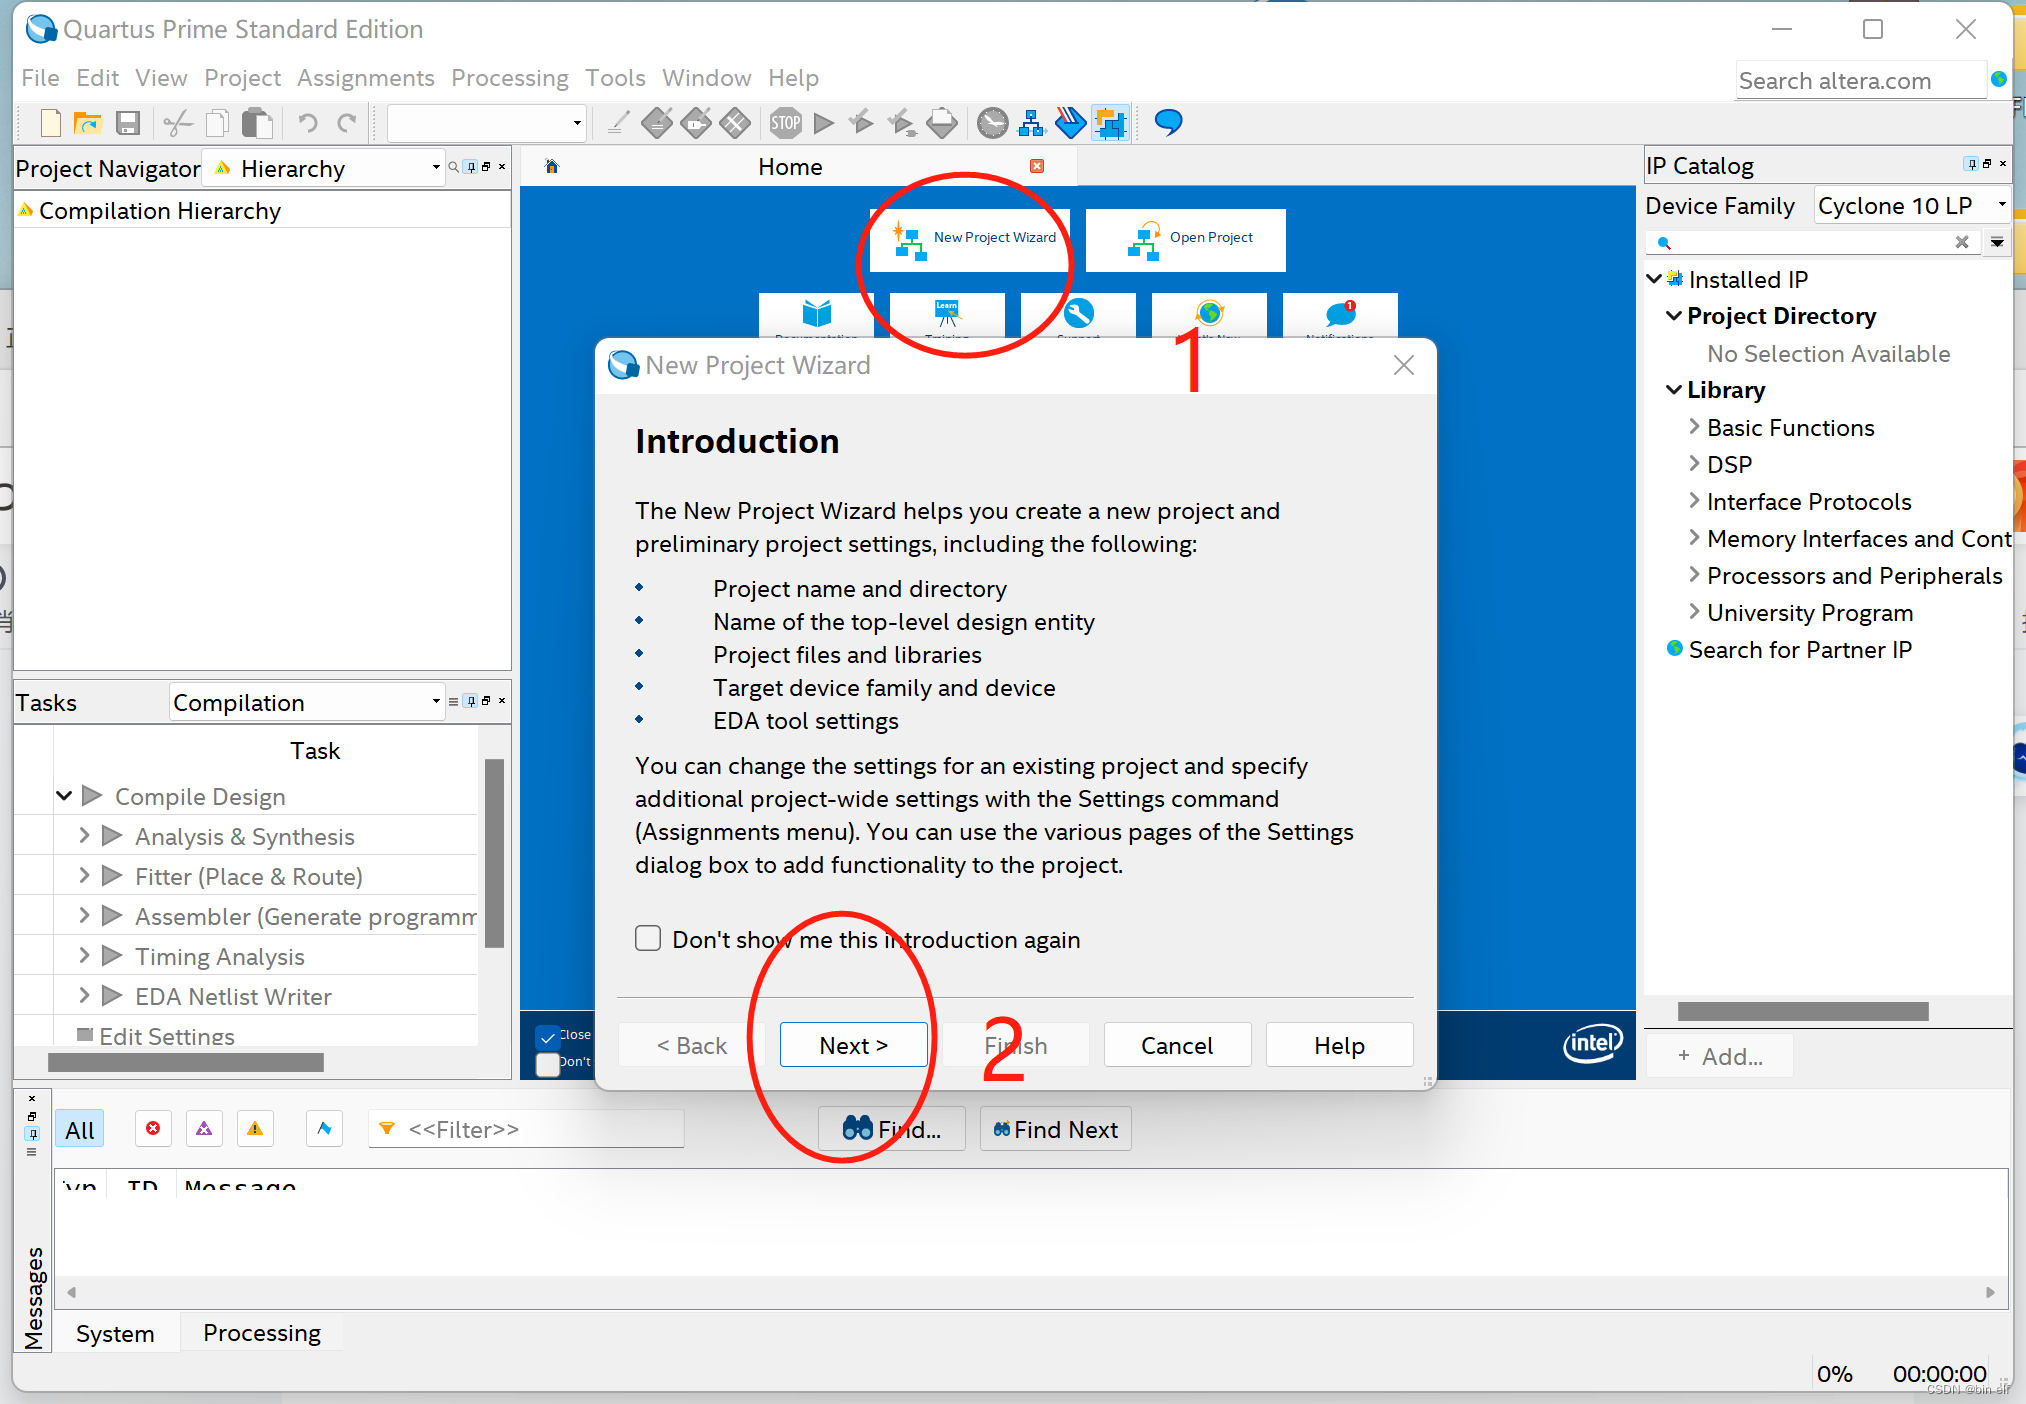The width and height of the screenshot is (2026, 1404).
Task: Click the Chip Planner toolbar icon
Action: 1110,123
